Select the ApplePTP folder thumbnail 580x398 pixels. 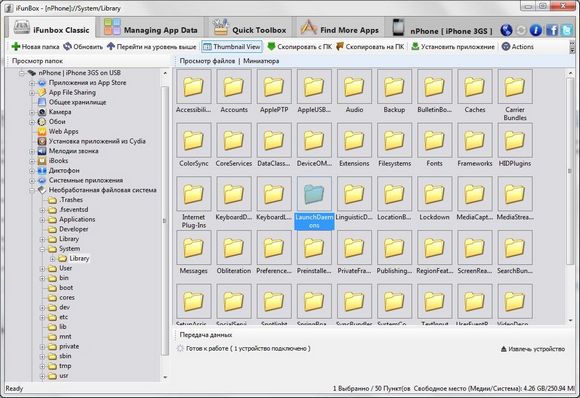274,87
